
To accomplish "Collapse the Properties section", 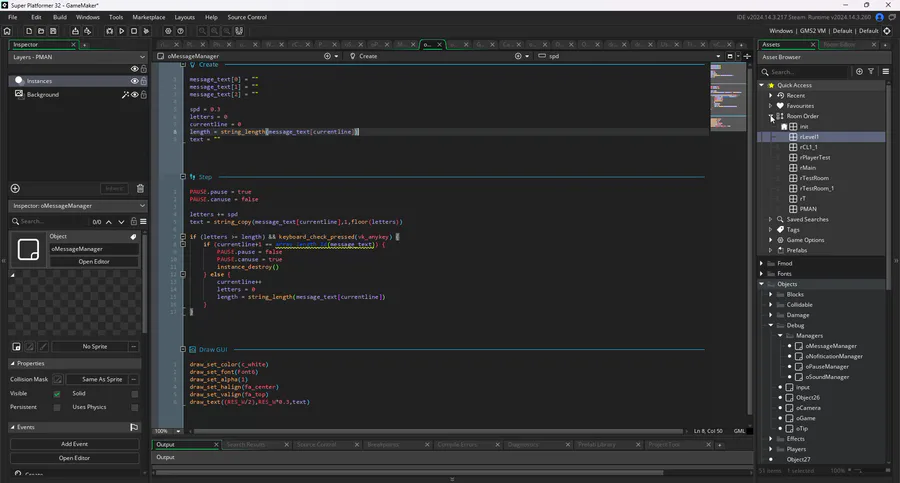I will click(13, 364).
